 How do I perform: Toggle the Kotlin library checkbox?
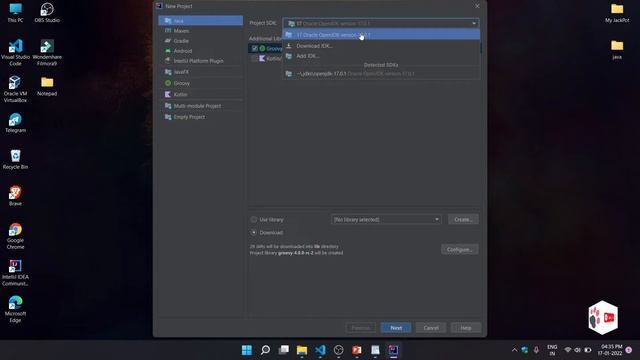pos(255,58)
